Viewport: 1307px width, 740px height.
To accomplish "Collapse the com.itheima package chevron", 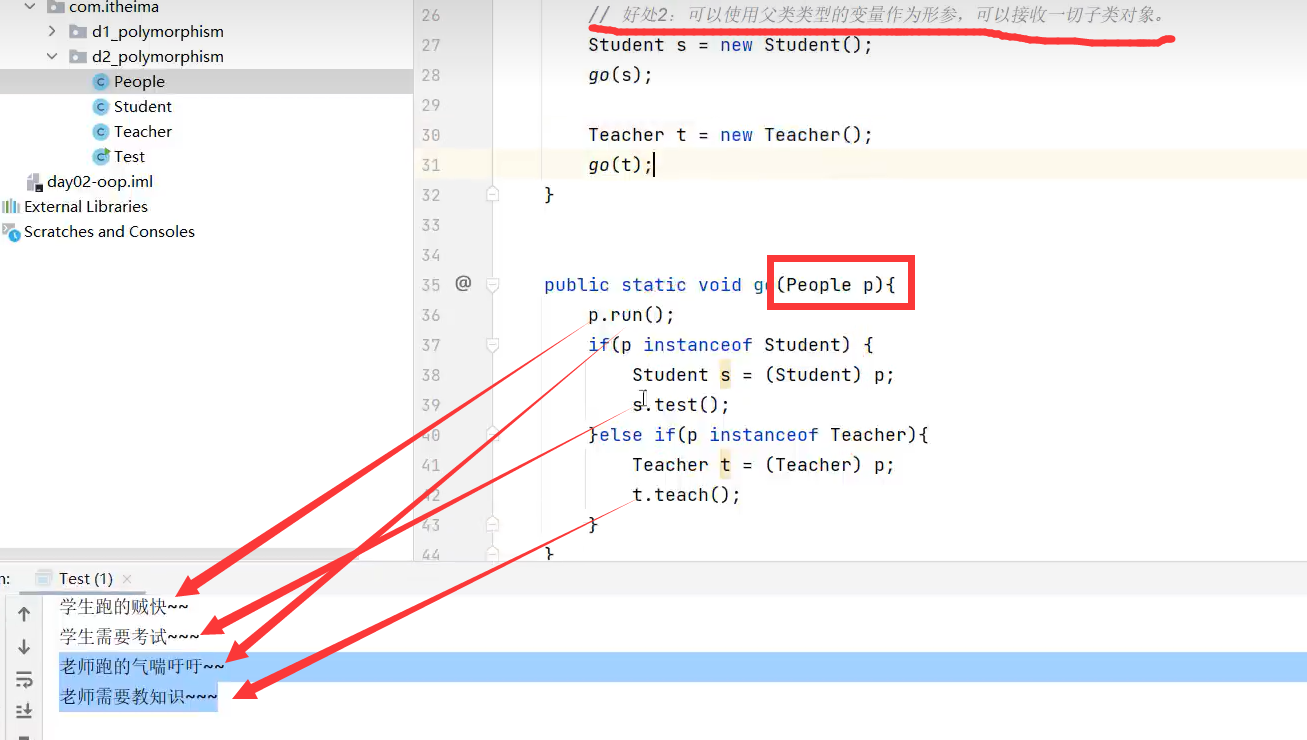I will click(x=30, y=7).
